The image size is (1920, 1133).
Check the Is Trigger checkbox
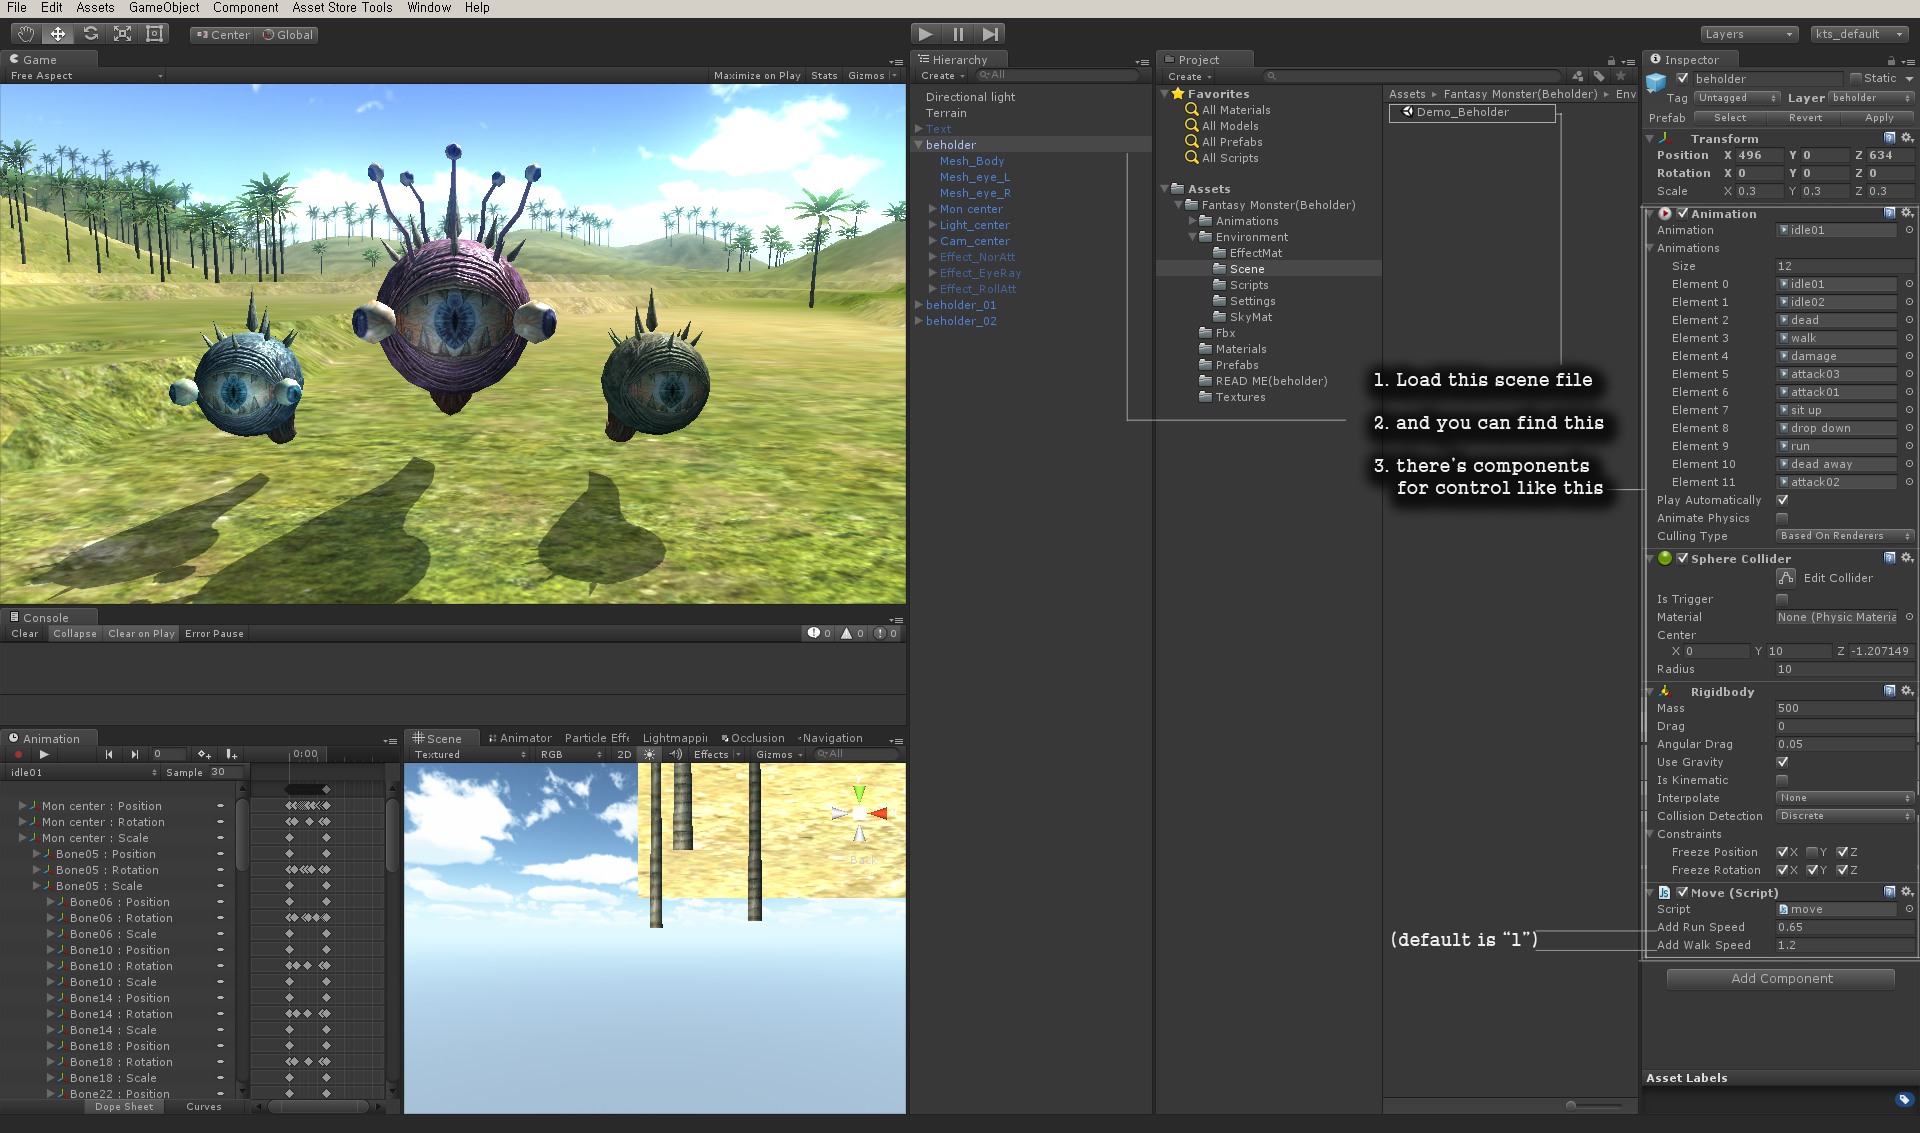1782,599
